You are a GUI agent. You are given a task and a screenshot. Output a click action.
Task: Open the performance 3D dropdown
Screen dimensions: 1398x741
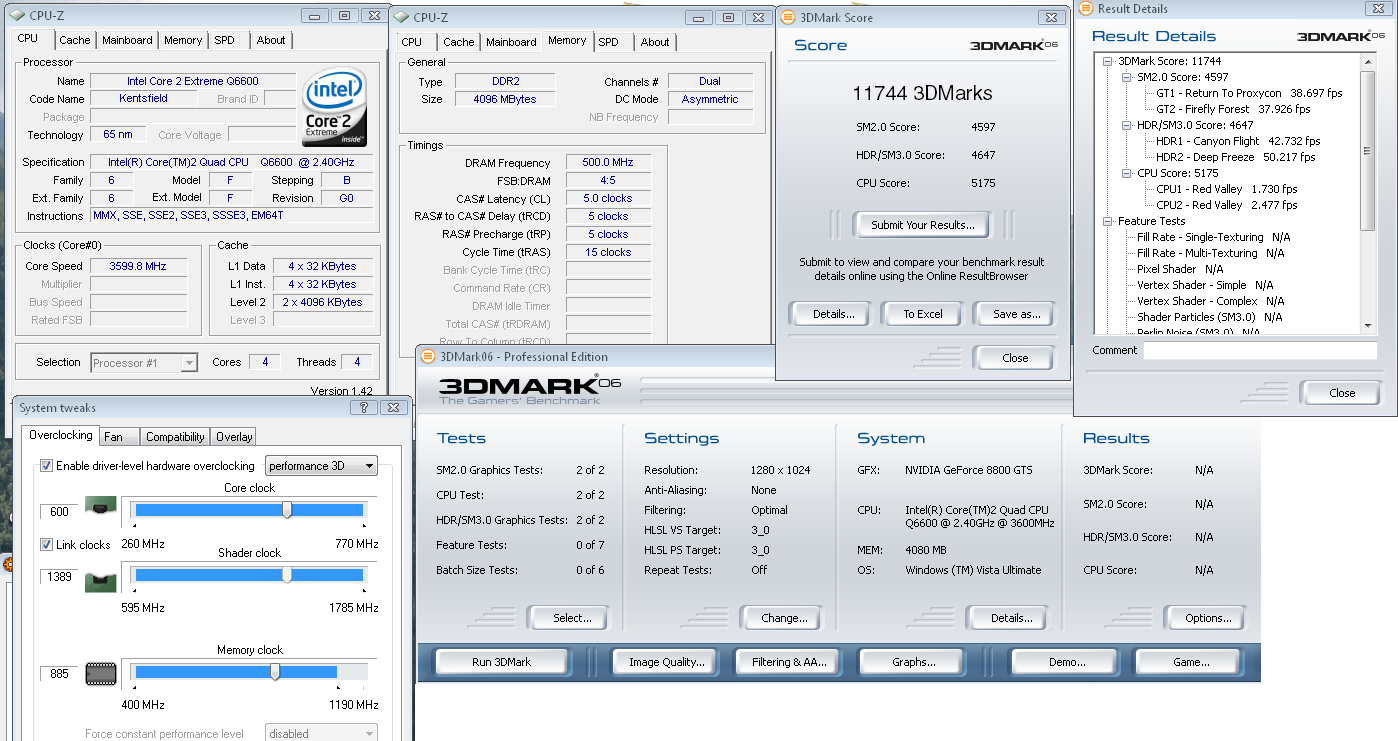pos(321,465)
